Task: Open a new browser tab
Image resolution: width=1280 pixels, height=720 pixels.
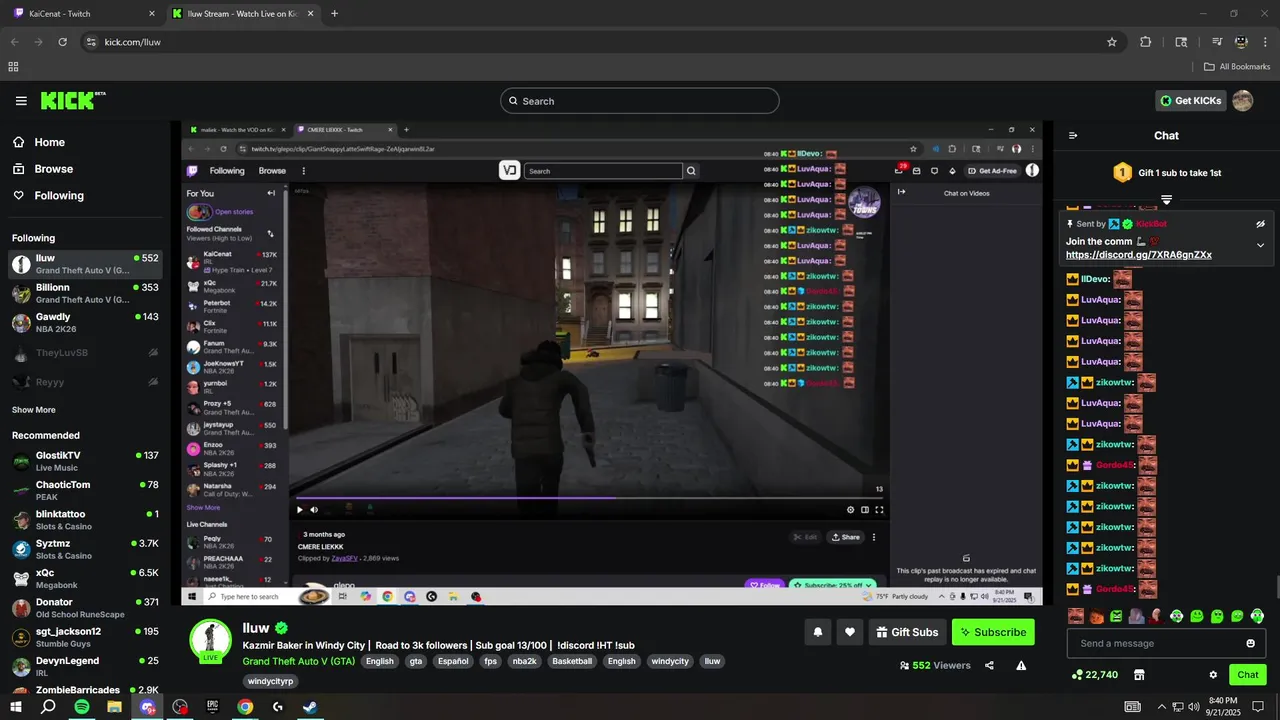Action: point(334,14)
